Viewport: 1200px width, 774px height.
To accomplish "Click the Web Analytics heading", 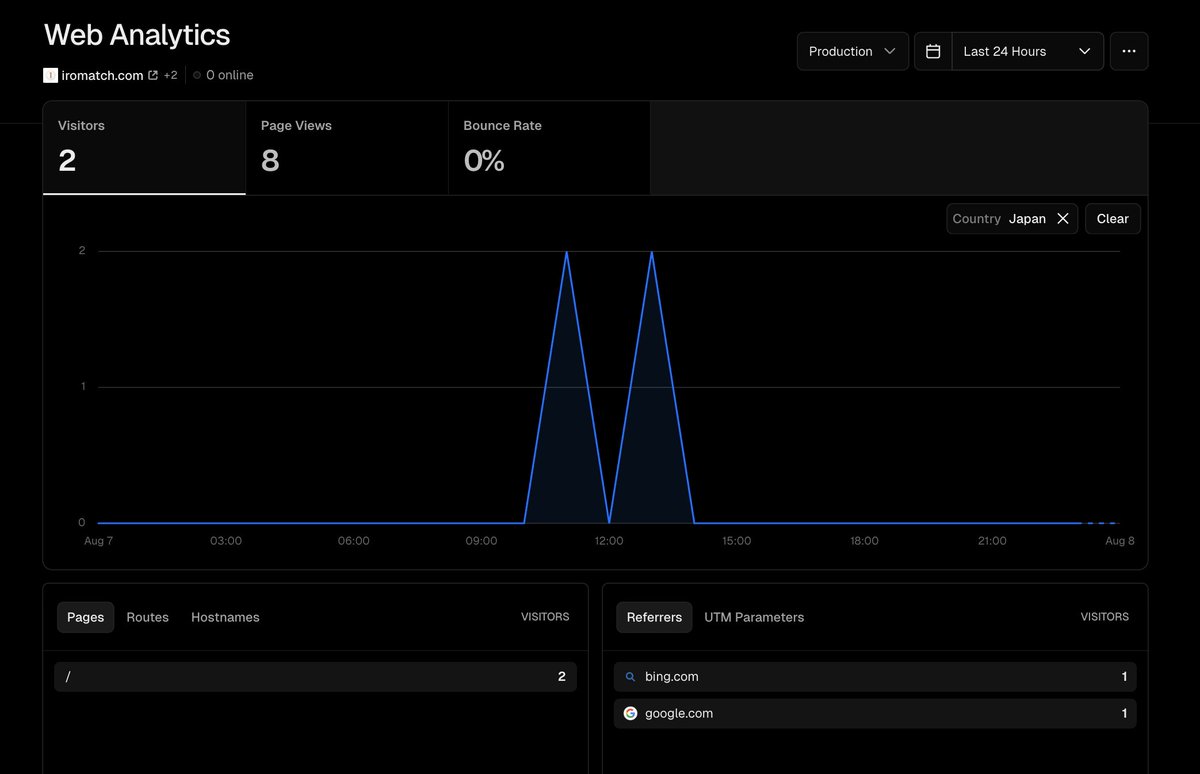I will click(137, 35).
